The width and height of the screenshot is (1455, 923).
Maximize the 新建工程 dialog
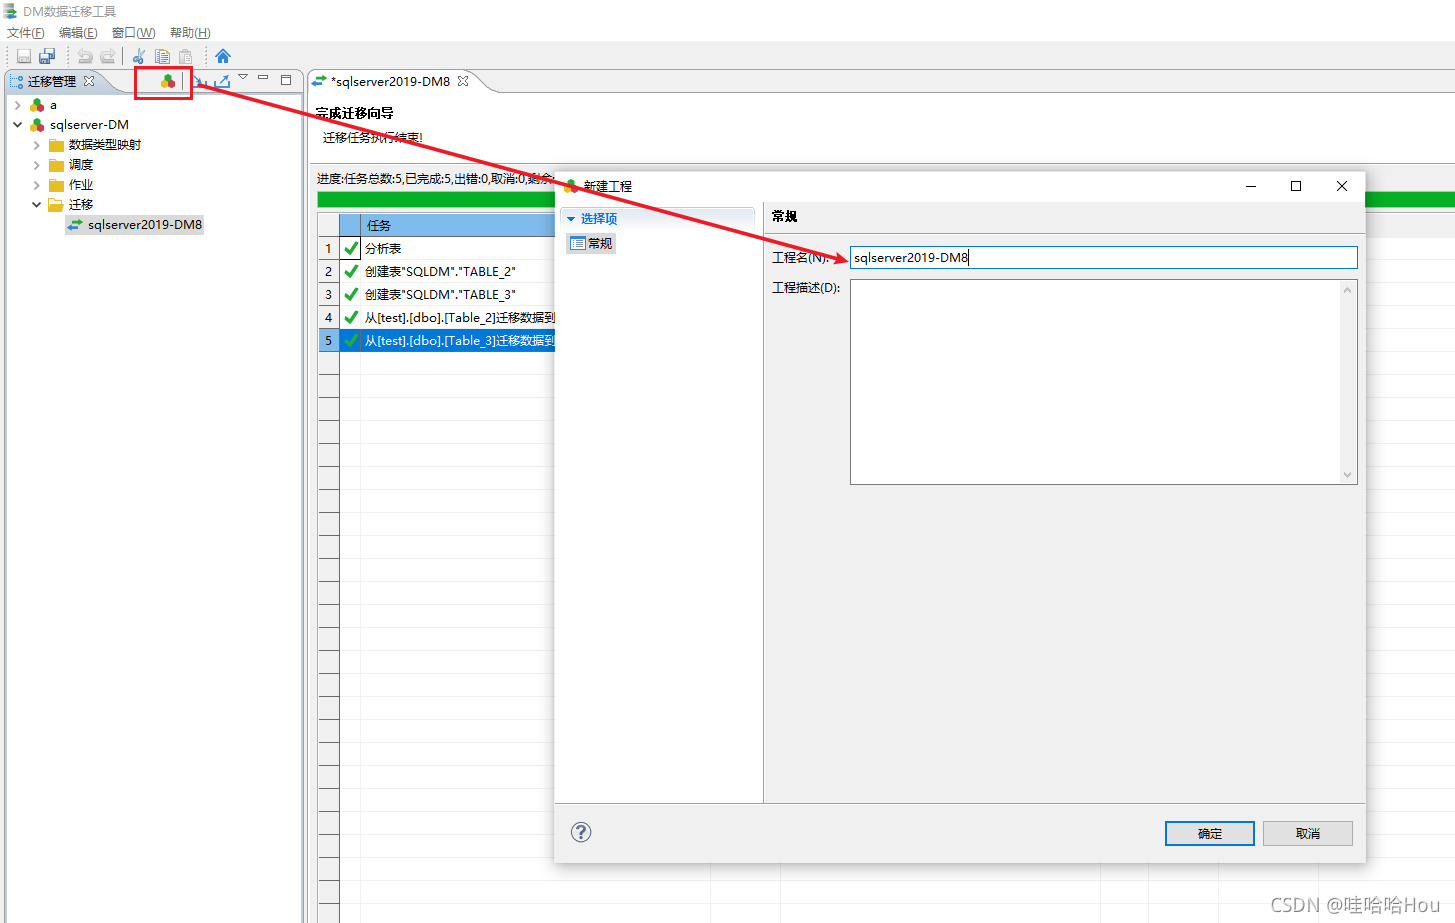[1296, 186]
